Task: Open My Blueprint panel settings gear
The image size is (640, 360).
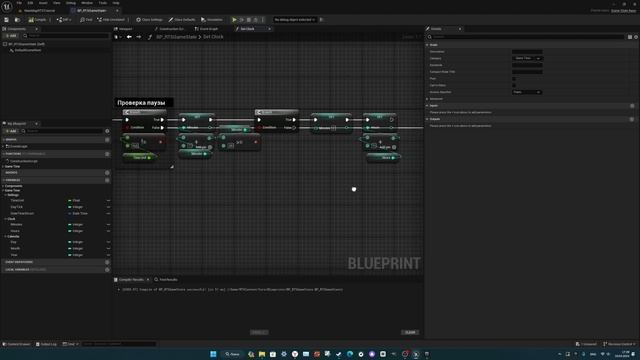Action: pyautogui.click(x=107, y=131)
